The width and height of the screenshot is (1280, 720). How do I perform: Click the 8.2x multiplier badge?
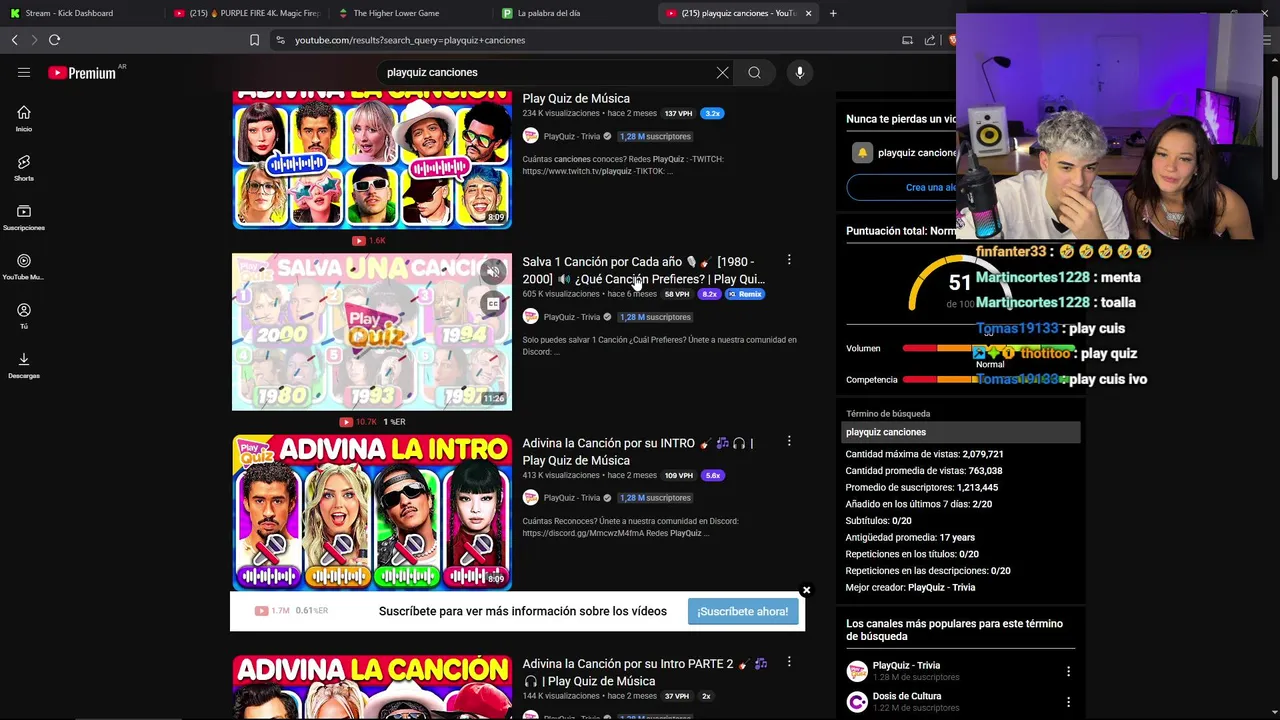click(x=710, y=294)
